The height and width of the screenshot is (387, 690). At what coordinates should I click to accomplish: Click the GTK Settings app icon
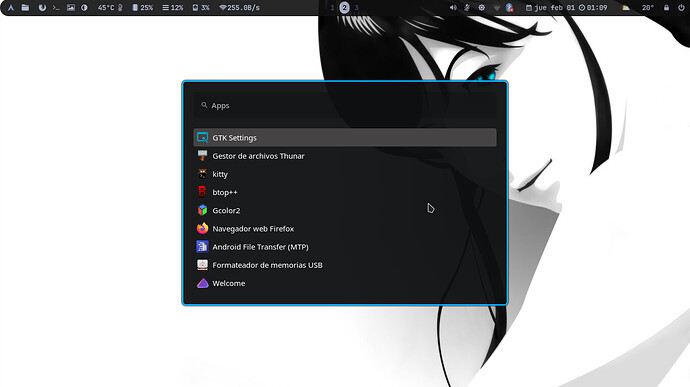pos(202,137)
